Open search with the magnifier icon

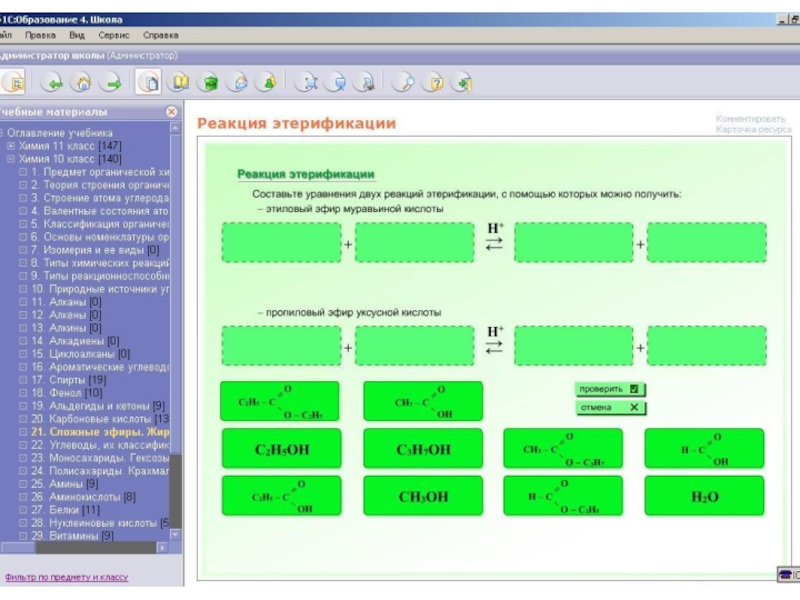tap(403, 82)
